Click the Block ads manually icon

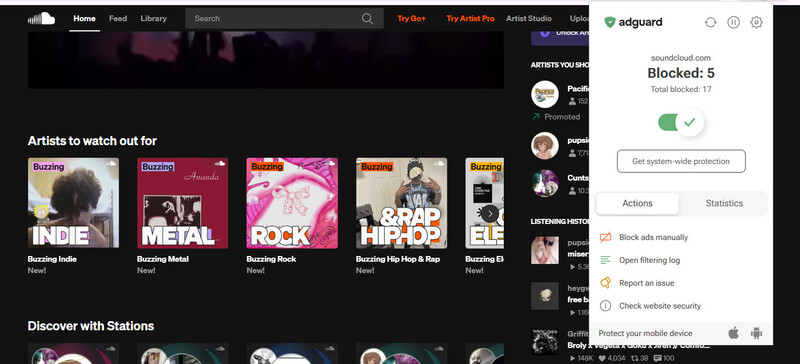click(606, 237)
